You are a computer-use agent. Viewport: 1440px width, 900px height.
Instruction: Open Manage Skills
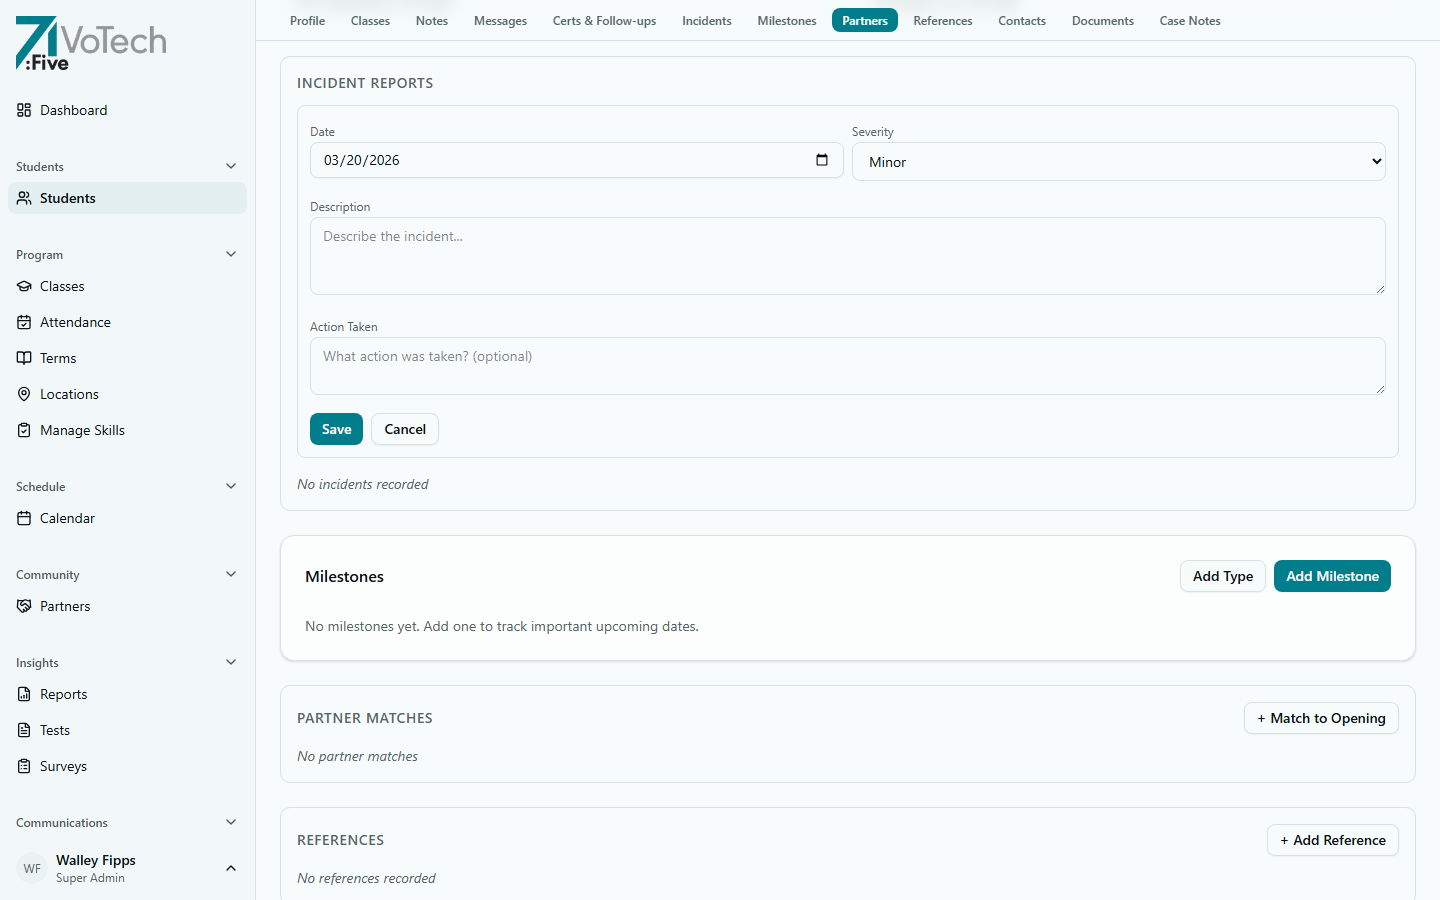click(82, 430)
